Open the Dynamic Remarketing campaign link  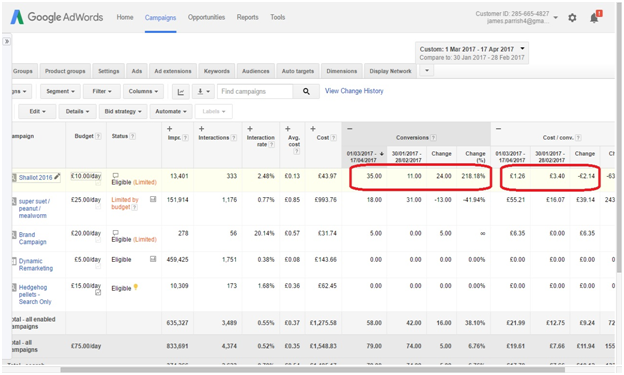[x=36, y=264]
